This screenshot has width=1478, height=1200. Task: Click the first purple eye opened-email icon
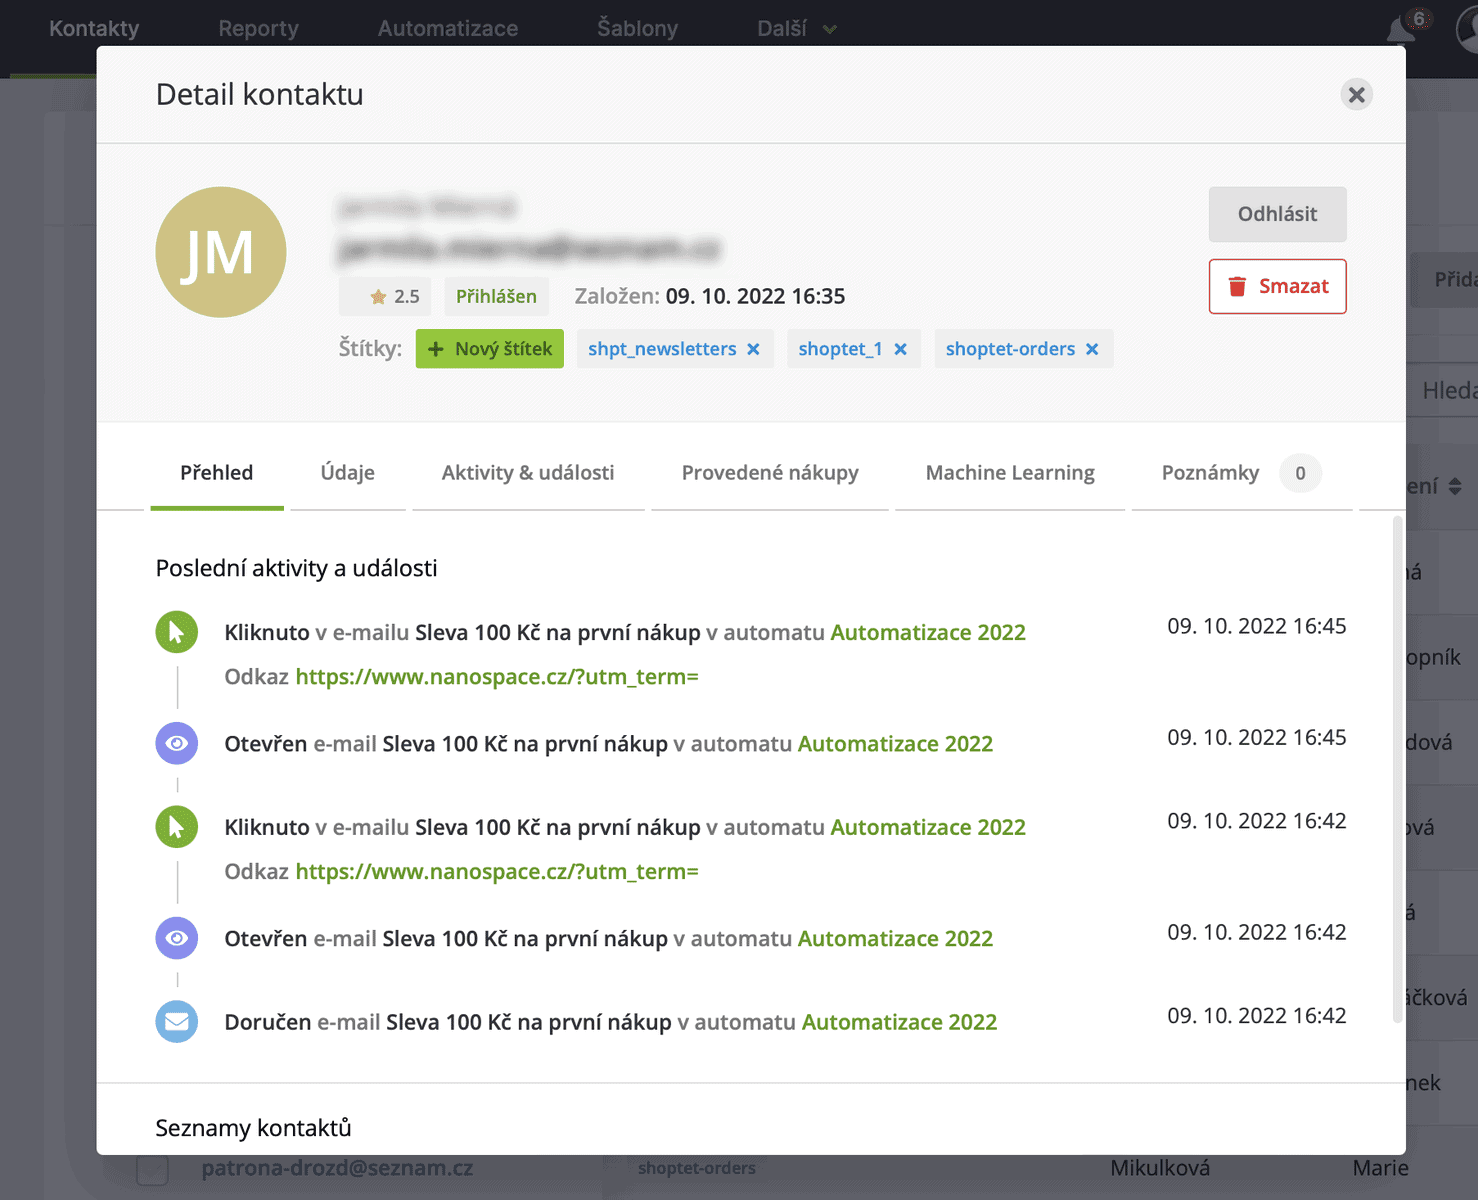coord(177,744)
